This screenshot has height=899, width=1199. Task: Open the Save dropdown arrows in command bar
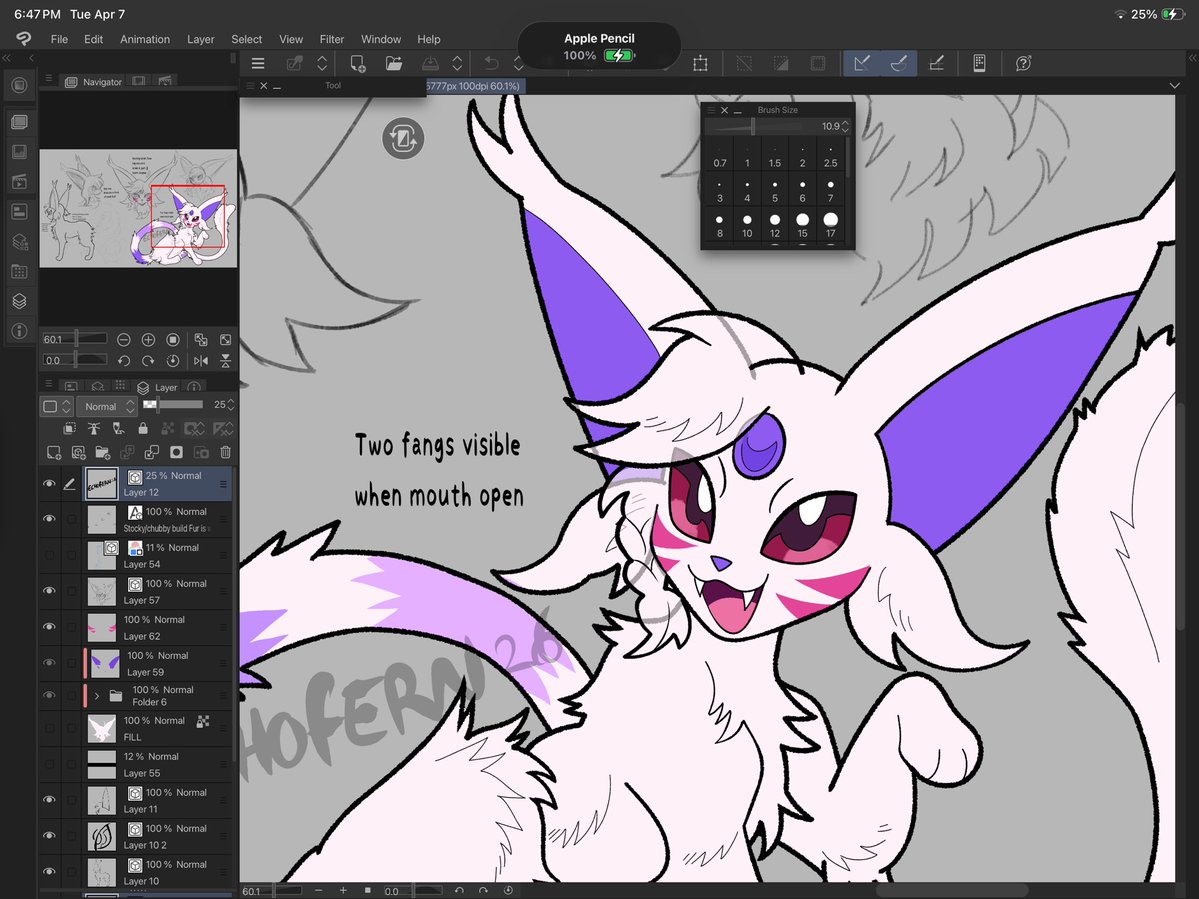[x=457, y=63]
